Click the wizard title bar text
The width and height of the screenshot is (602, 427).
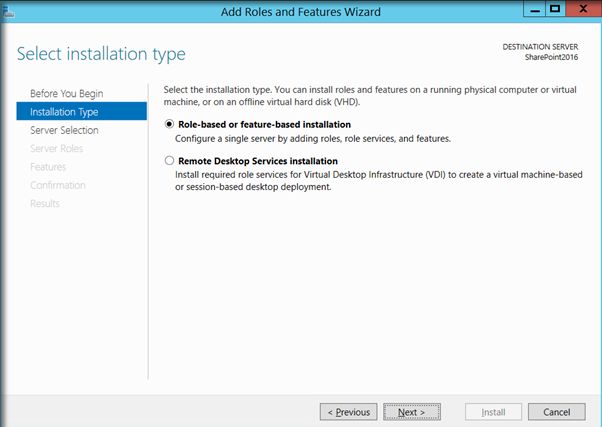point(300,11)
